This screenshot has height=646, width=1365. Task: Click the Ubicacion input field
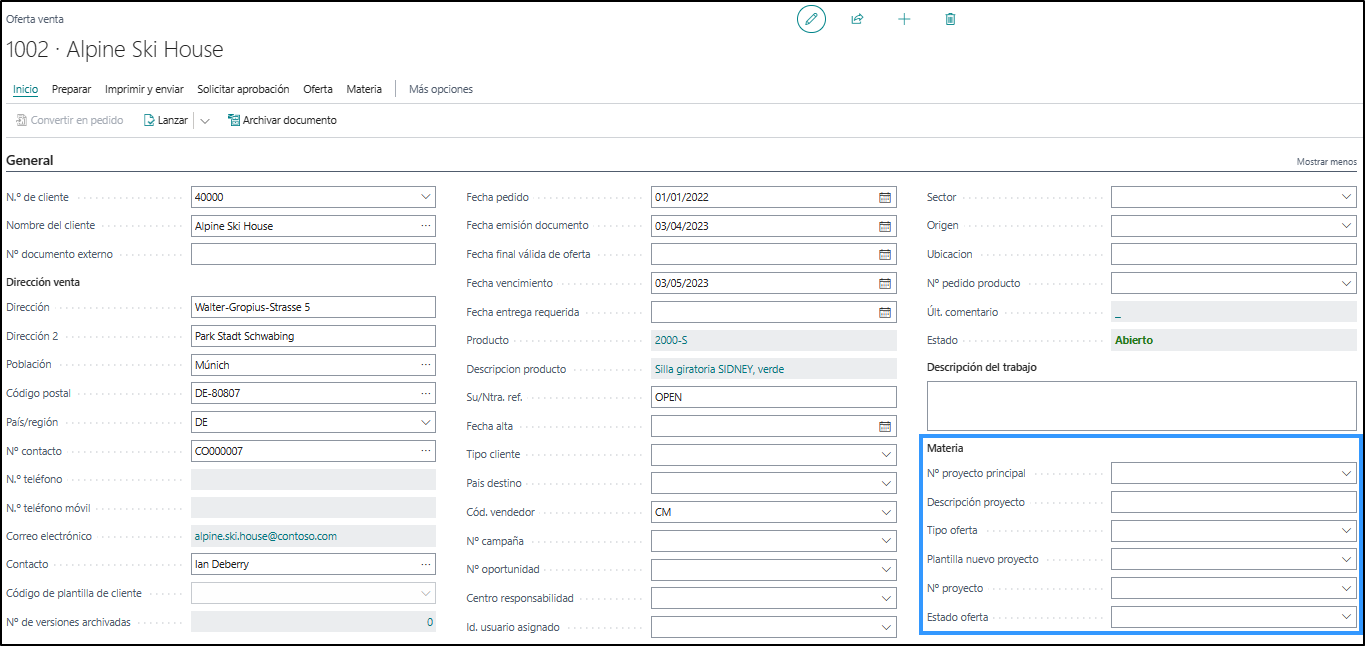1233,254
